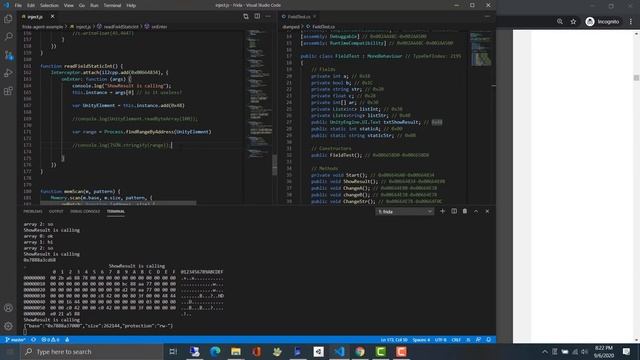Click the left editor minimap
The width and height of the screenshot is (640, 360).
click(x=260, y=94)
